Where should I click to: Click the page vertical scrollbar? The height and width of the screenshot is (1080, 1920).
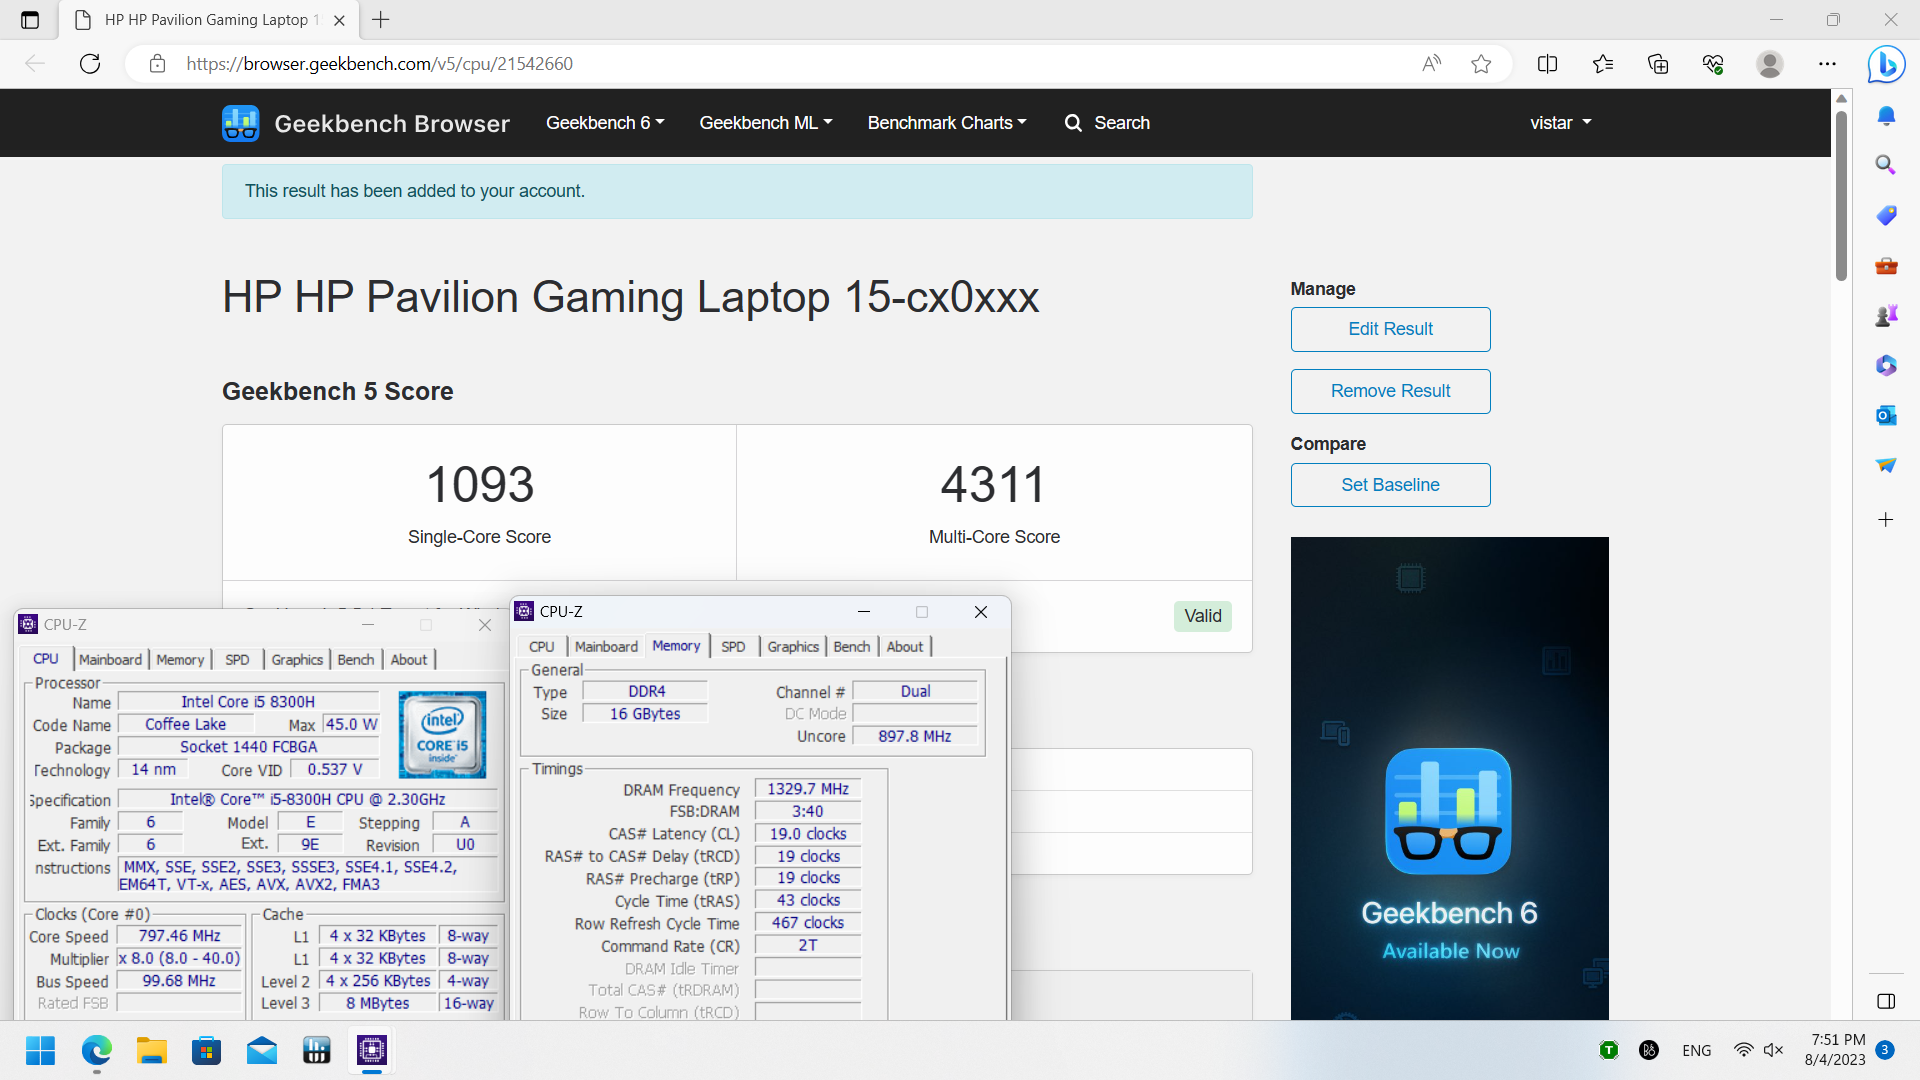point(1841,195)
